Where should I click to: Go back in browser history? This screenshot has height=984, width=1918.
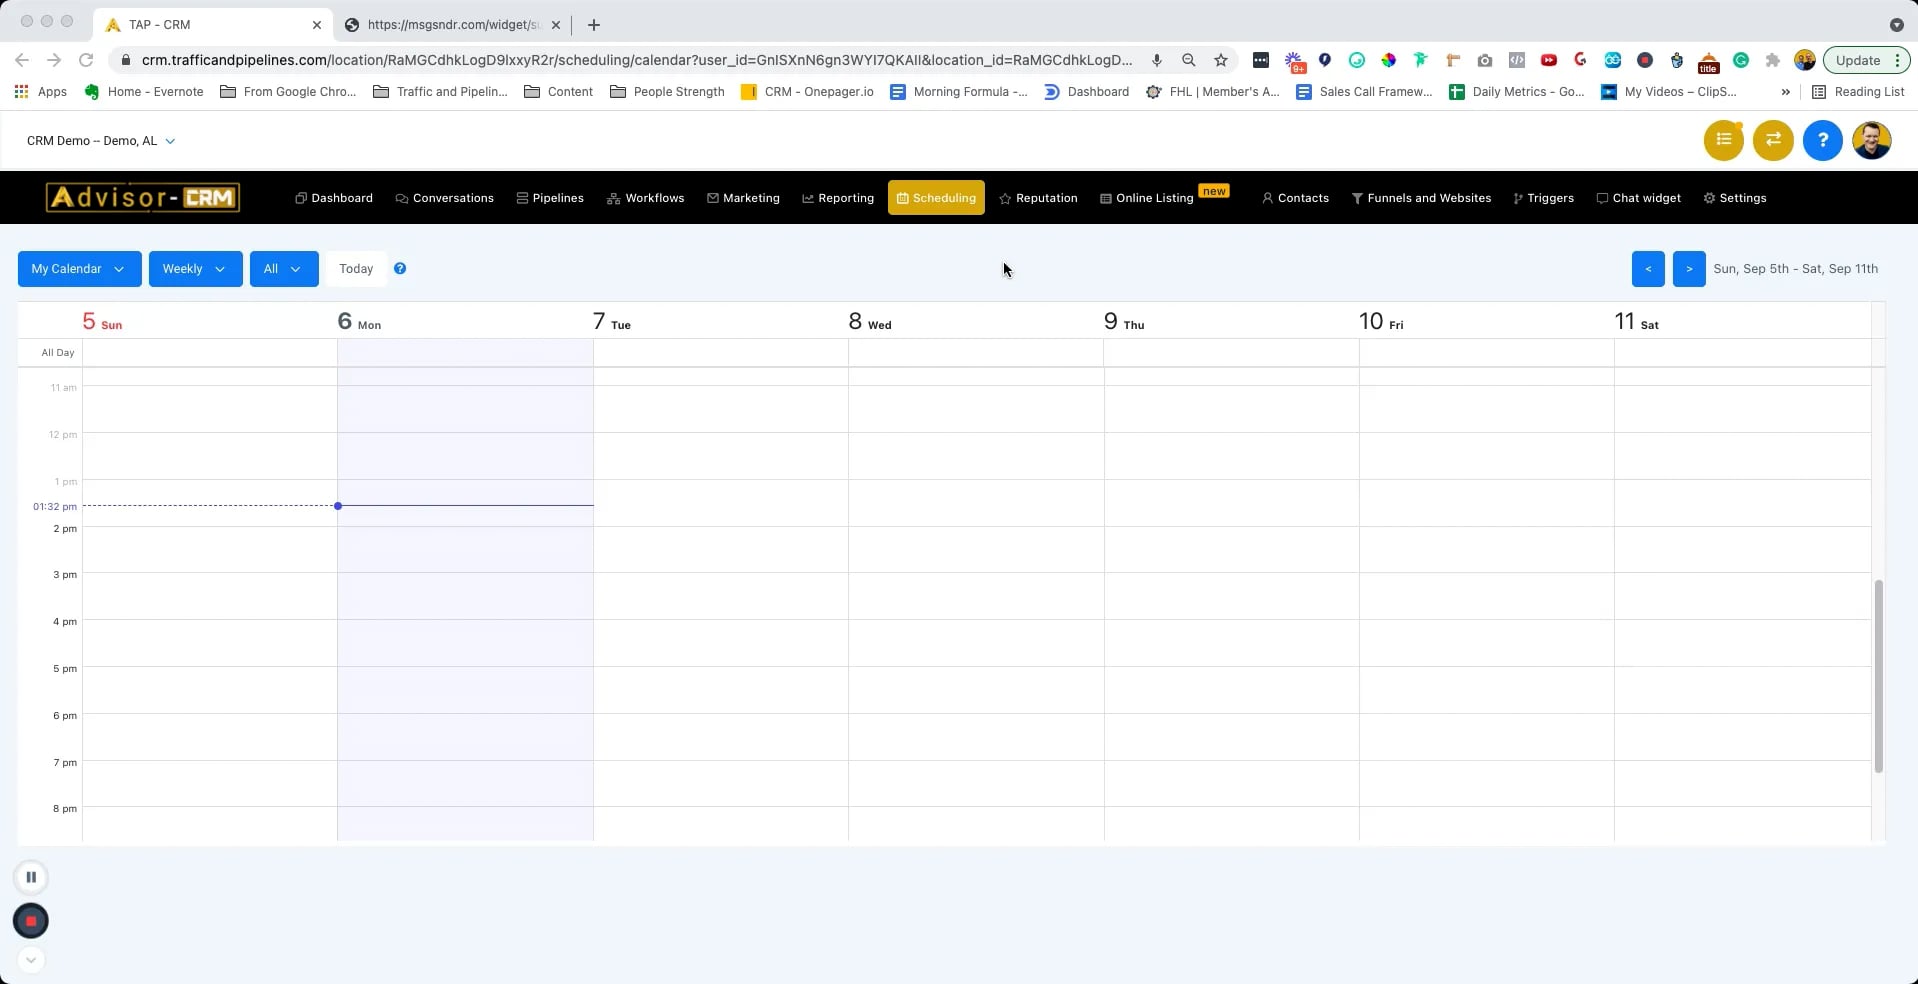tap(22, 60)
